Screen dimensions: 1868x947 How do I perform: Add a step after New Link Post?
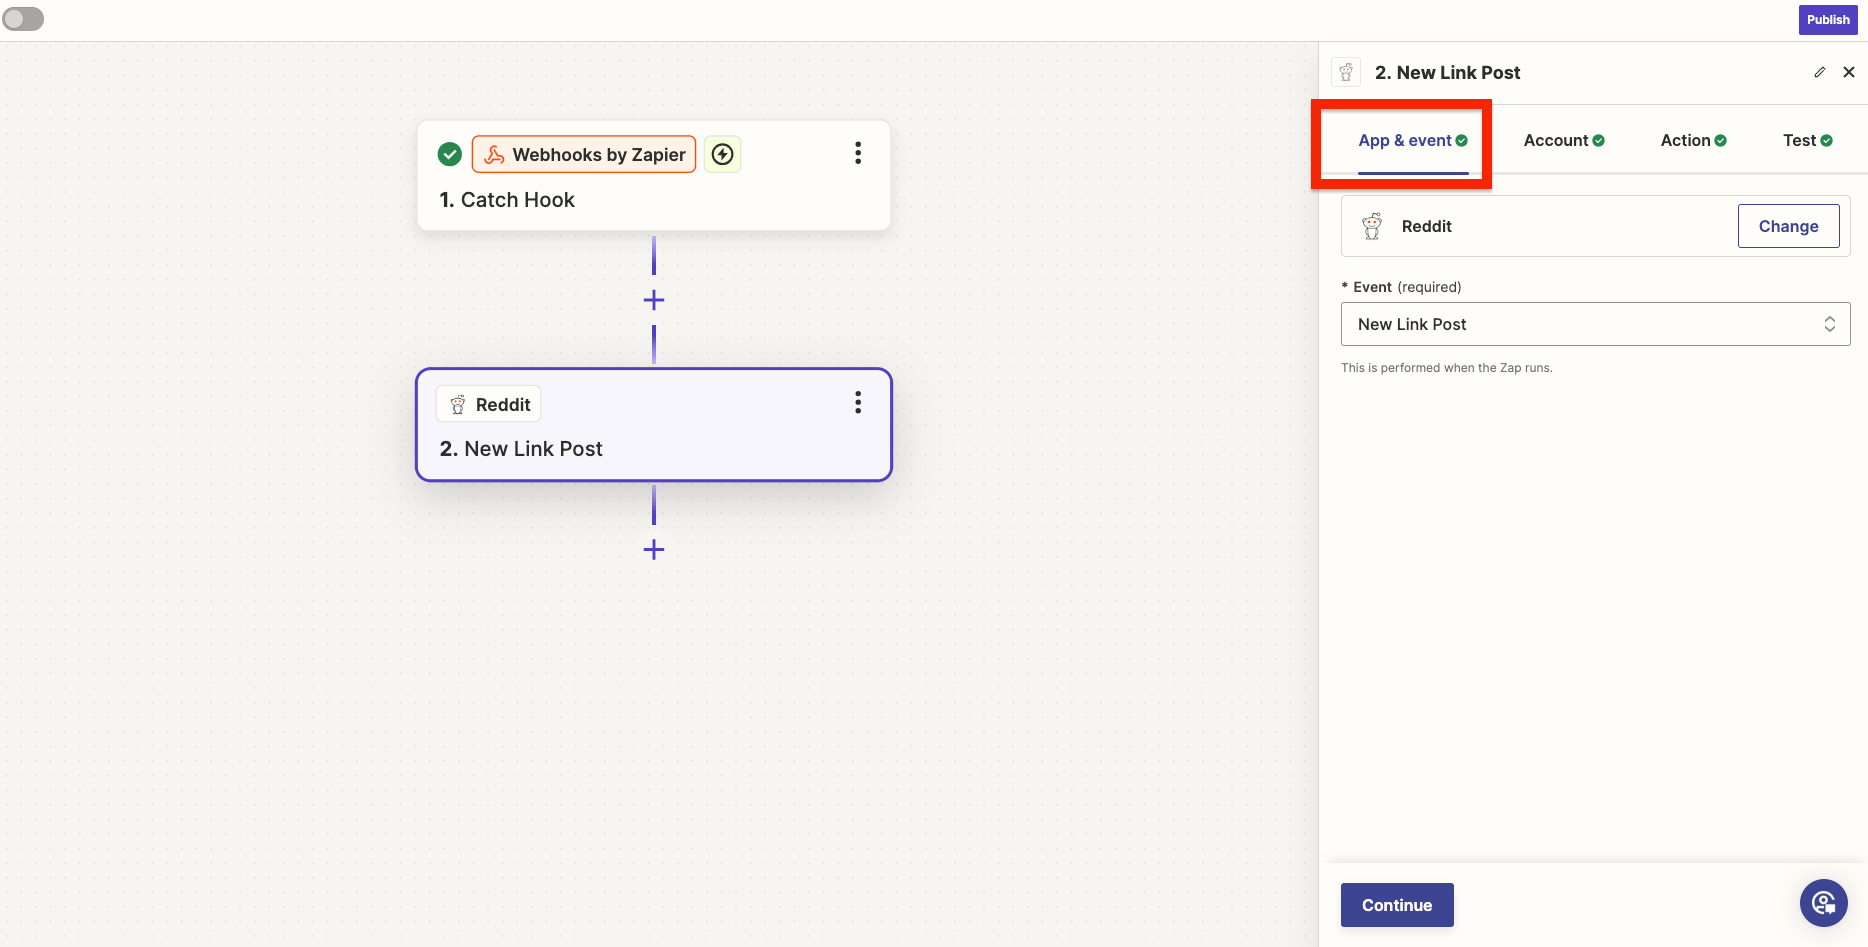tap(654, 549)
